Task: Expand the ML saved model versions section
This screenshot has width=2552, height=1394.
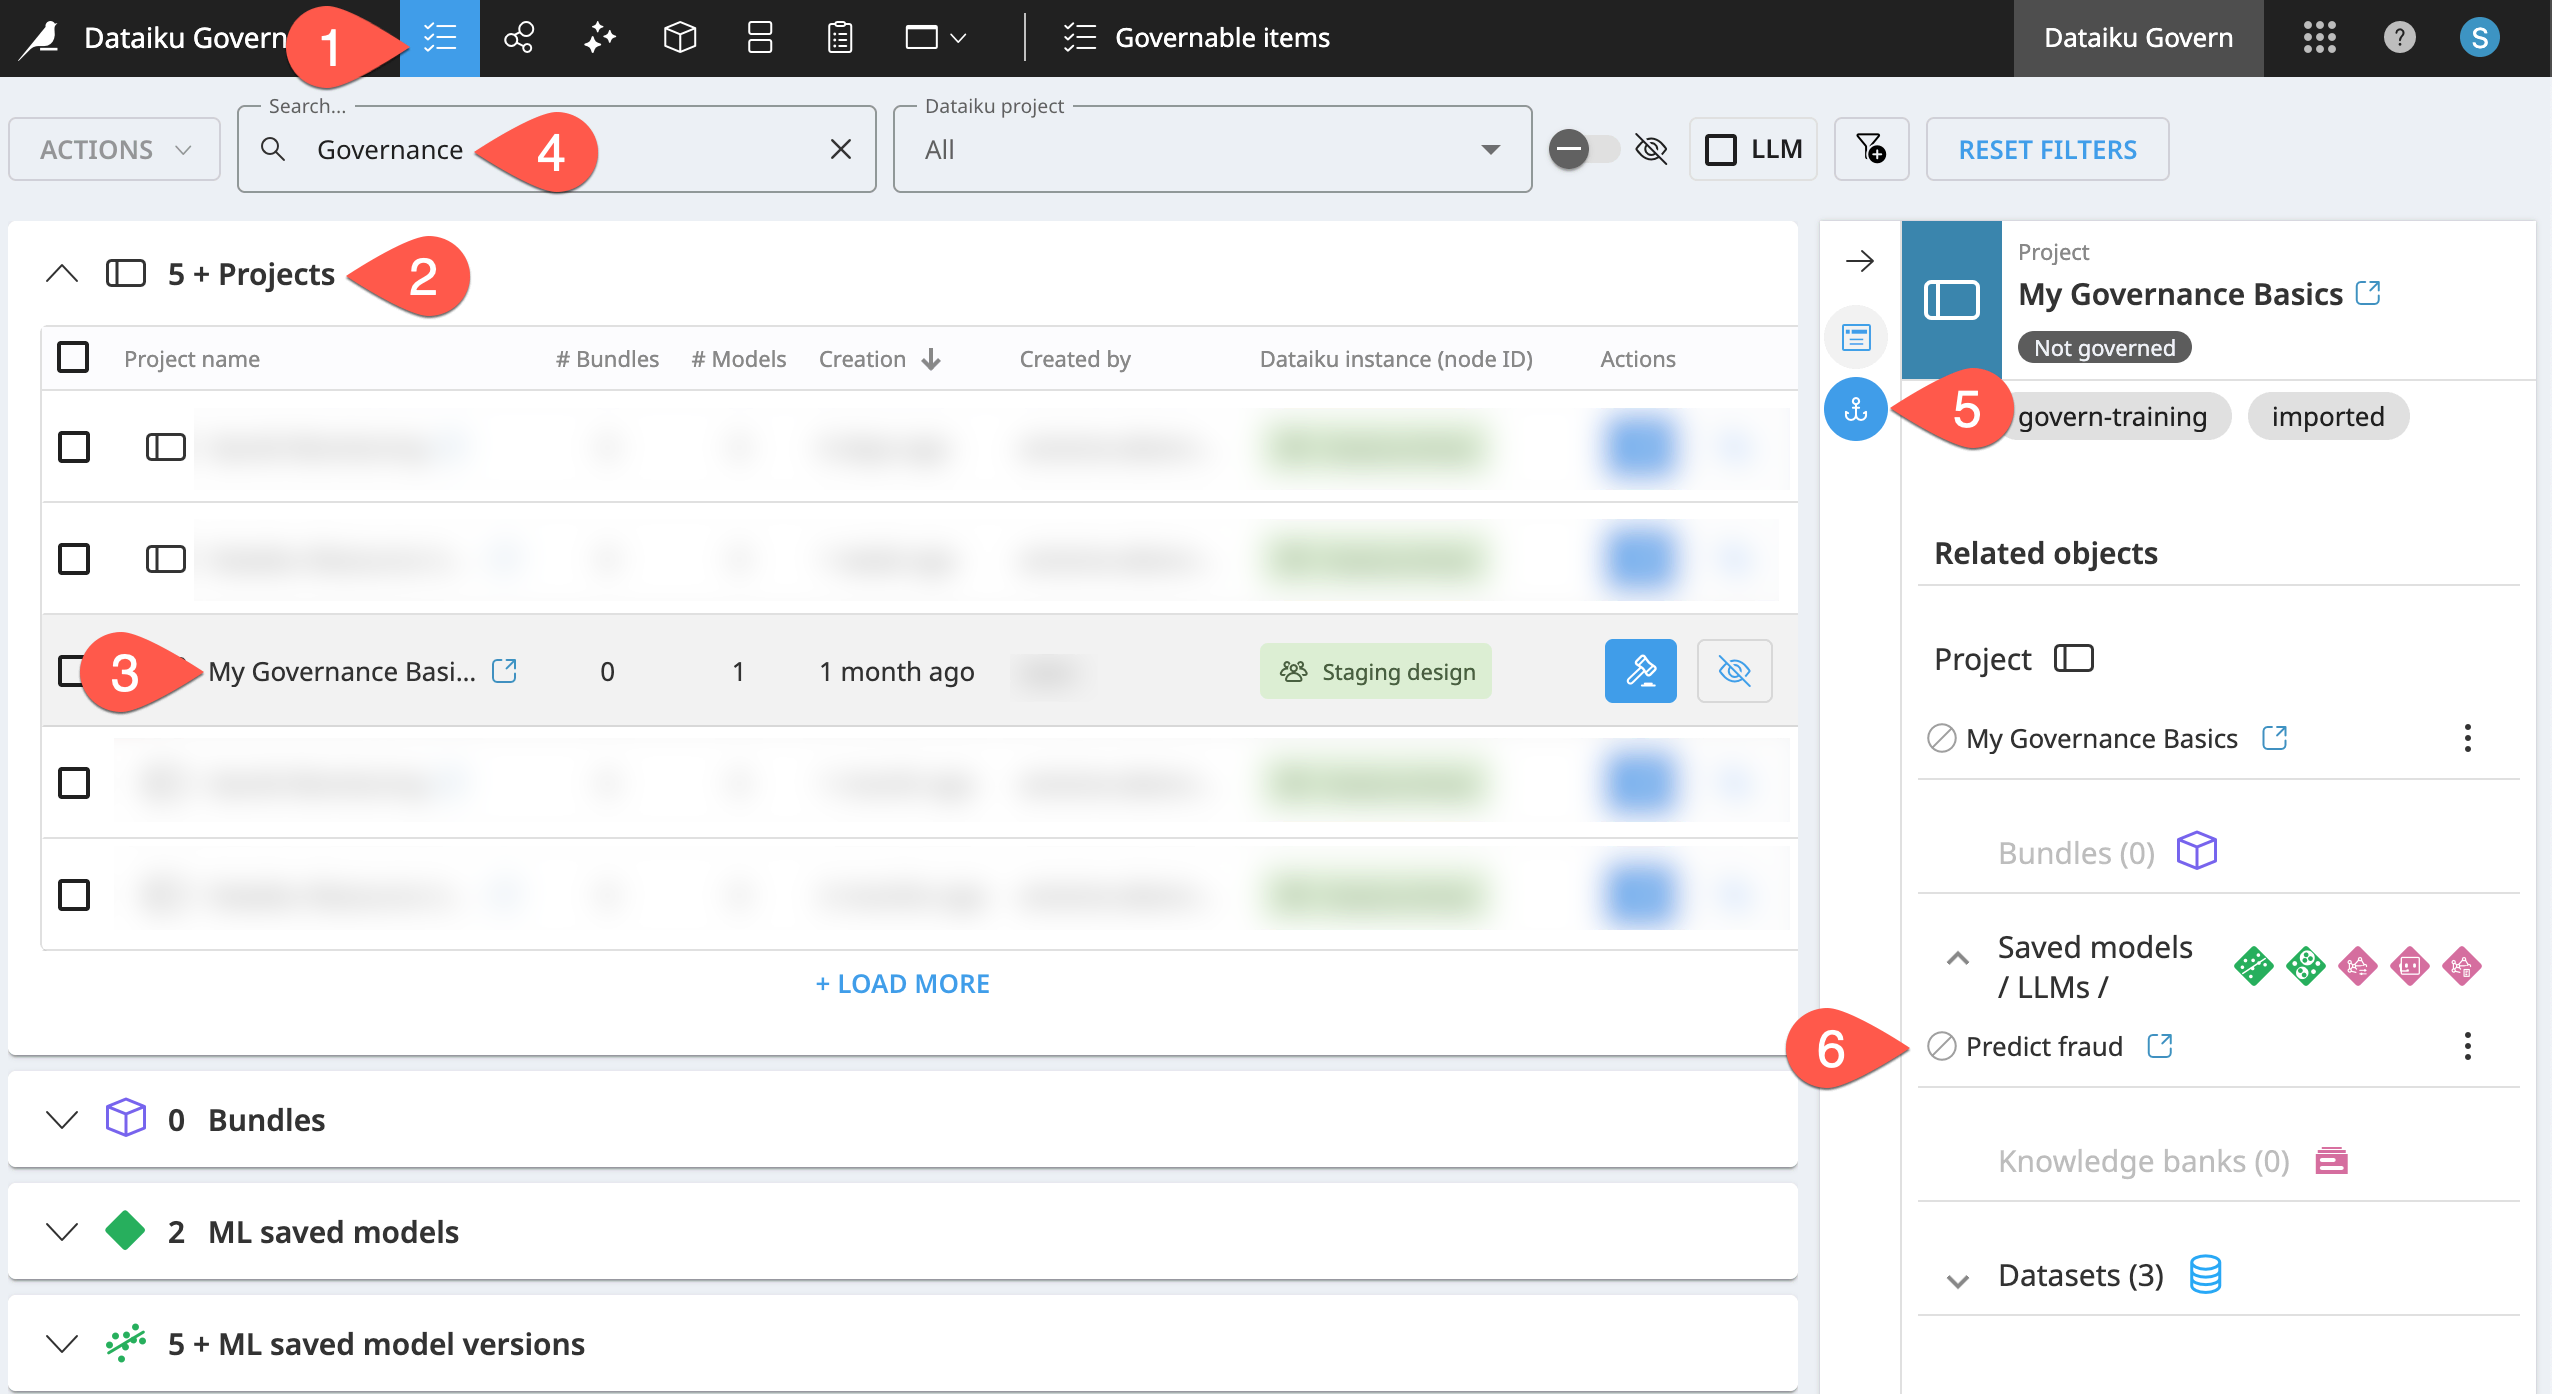Action: (x=62, y=1343)
